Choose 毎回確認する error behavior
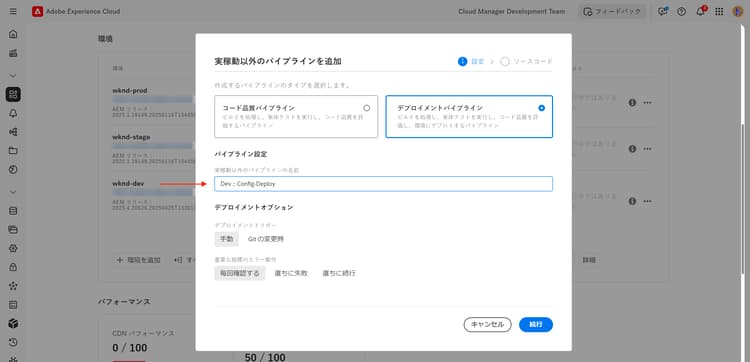 [x=240, y=273]
